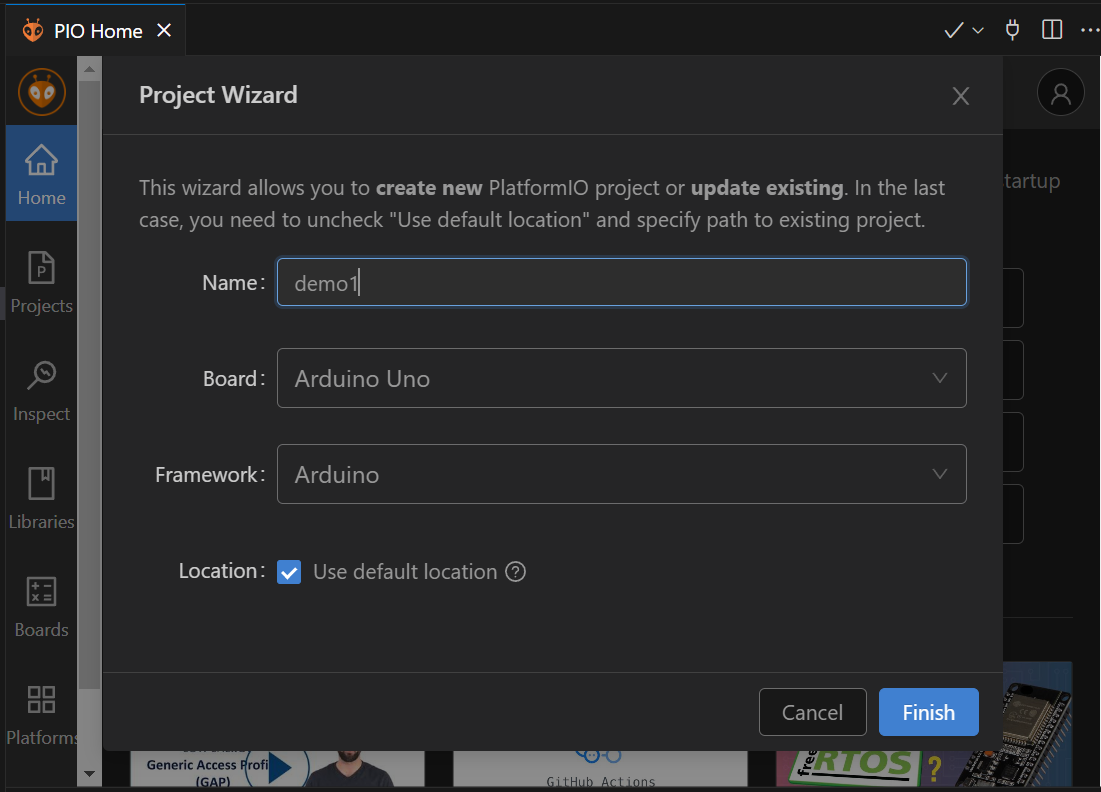Open the Libraries sidebar section
This screenshot has width=1101, height=792.
coord(41,499)
